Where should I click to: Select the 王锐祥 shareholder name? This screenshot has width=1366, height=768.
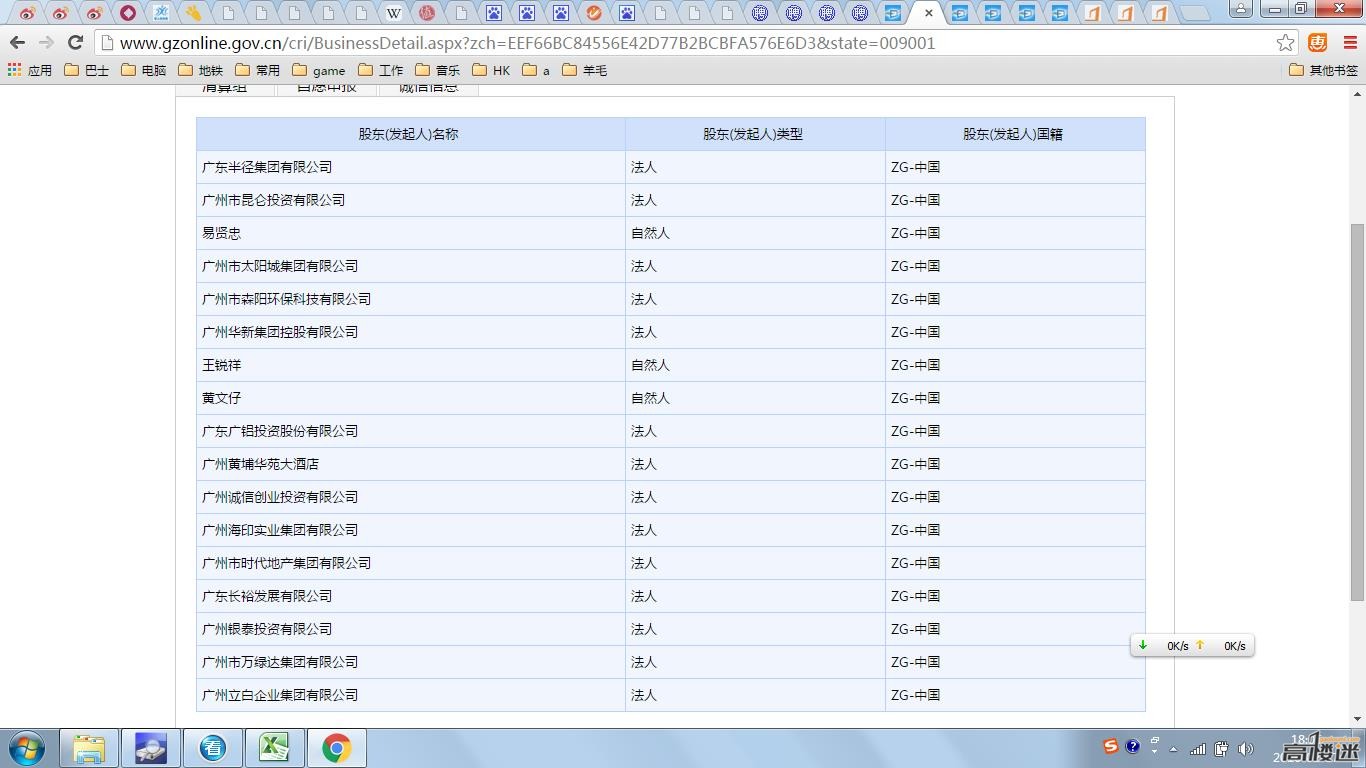pyautogui.click(x=222, y=365)
